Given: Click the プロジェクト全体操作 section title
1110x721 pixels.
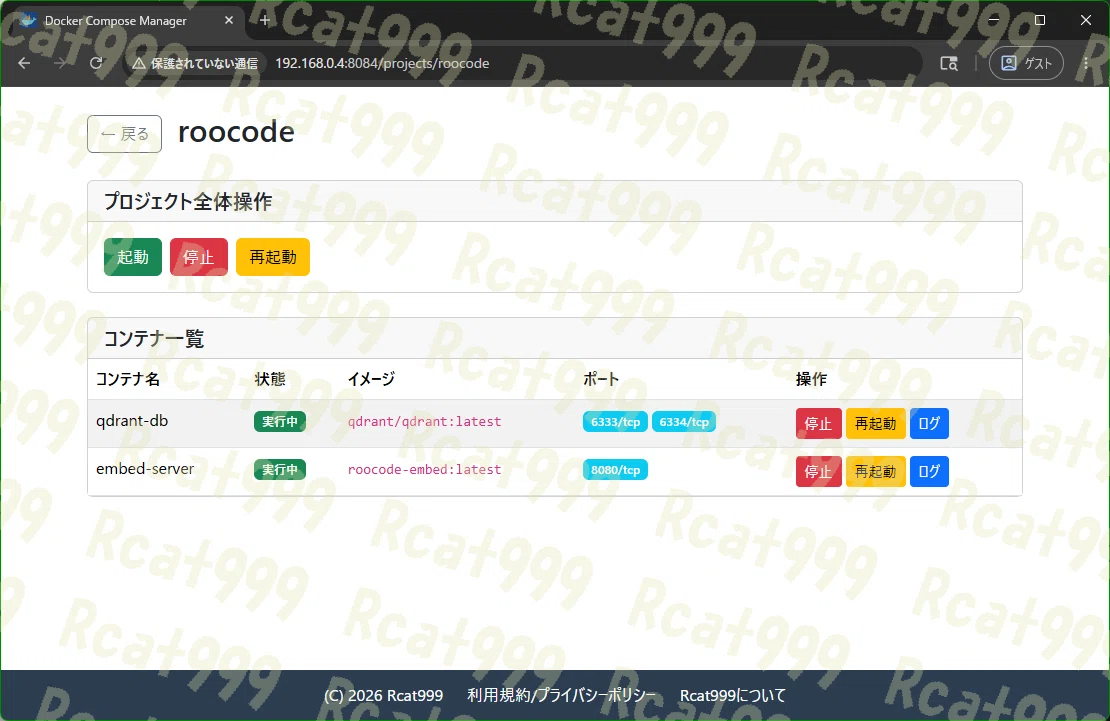Looking at the screenshot, I should click(188, 202).
